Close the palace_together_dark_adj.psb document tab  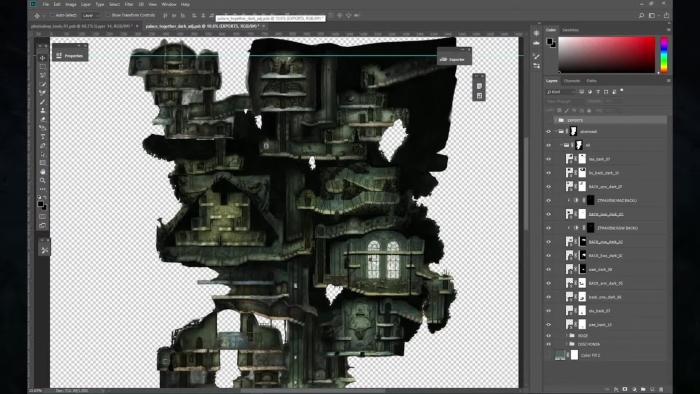263,26
